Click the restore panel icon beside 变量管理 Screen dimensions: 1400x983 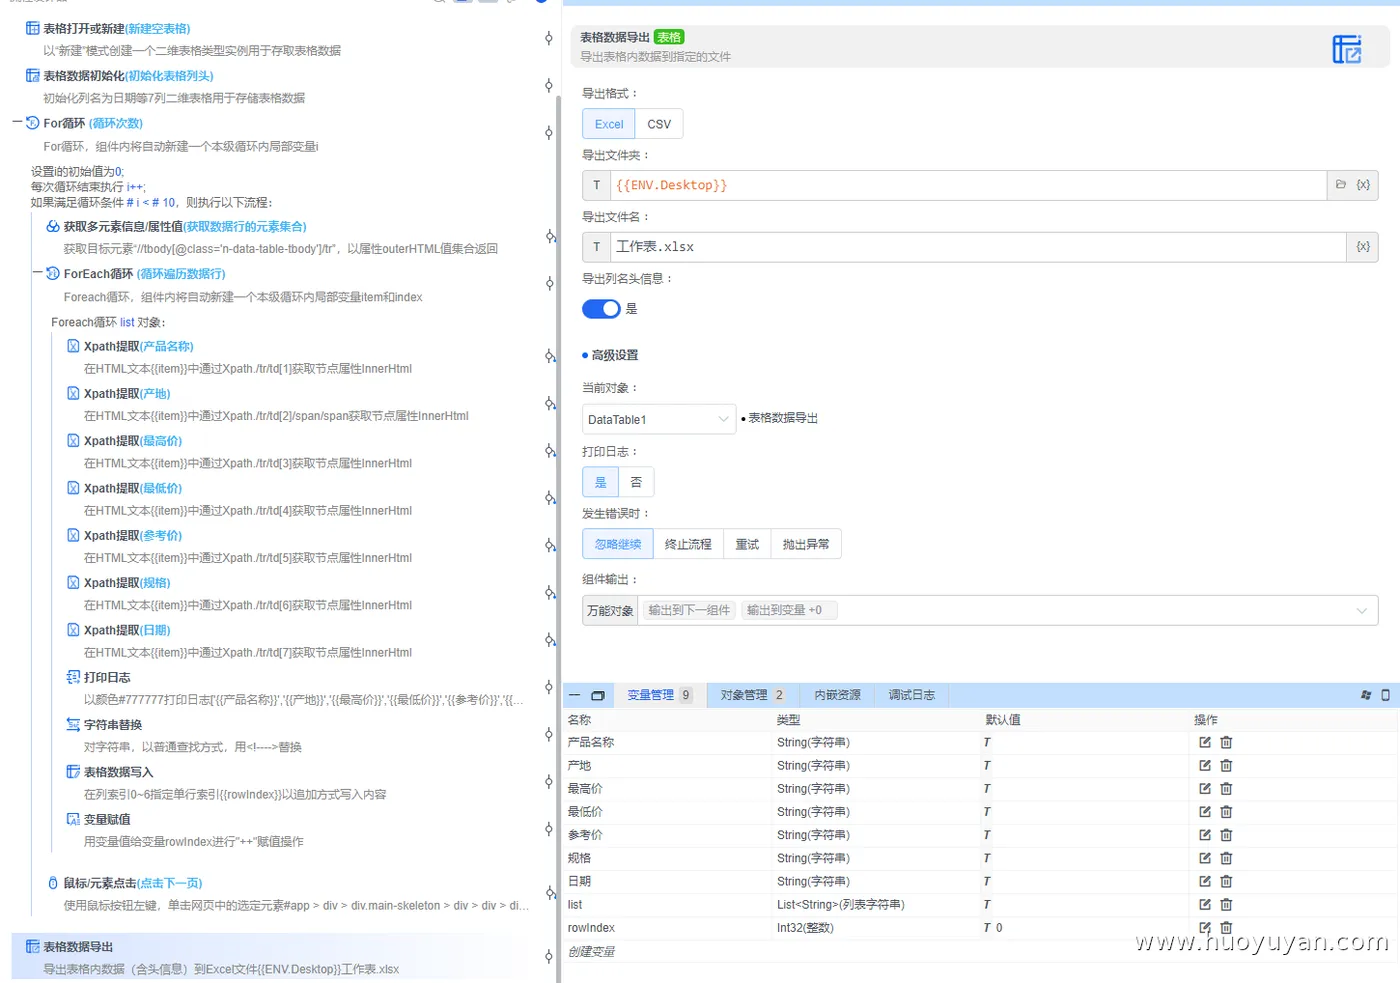pyautogui.click(x=598, y=695)
